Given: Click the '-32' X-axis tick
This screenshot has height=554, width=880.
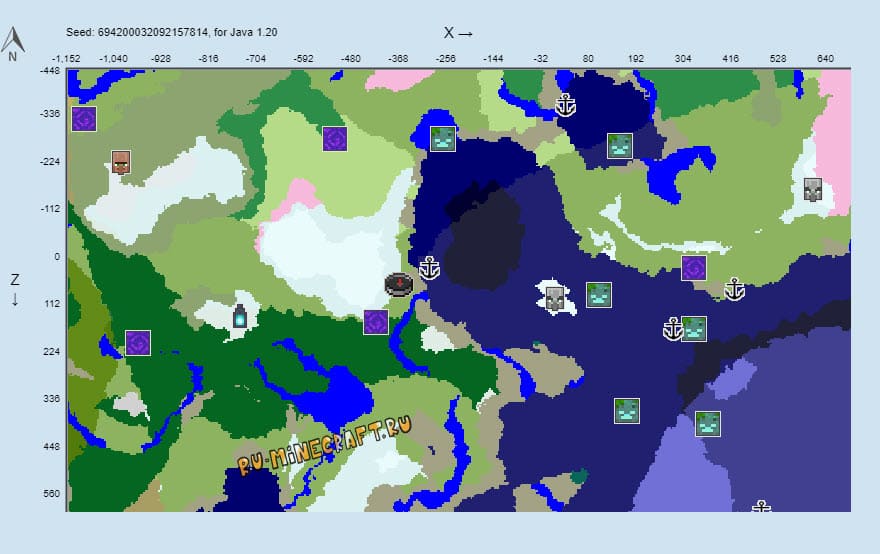Looking at the screenshot, I should pyautogui.click(x=540, y=58).
